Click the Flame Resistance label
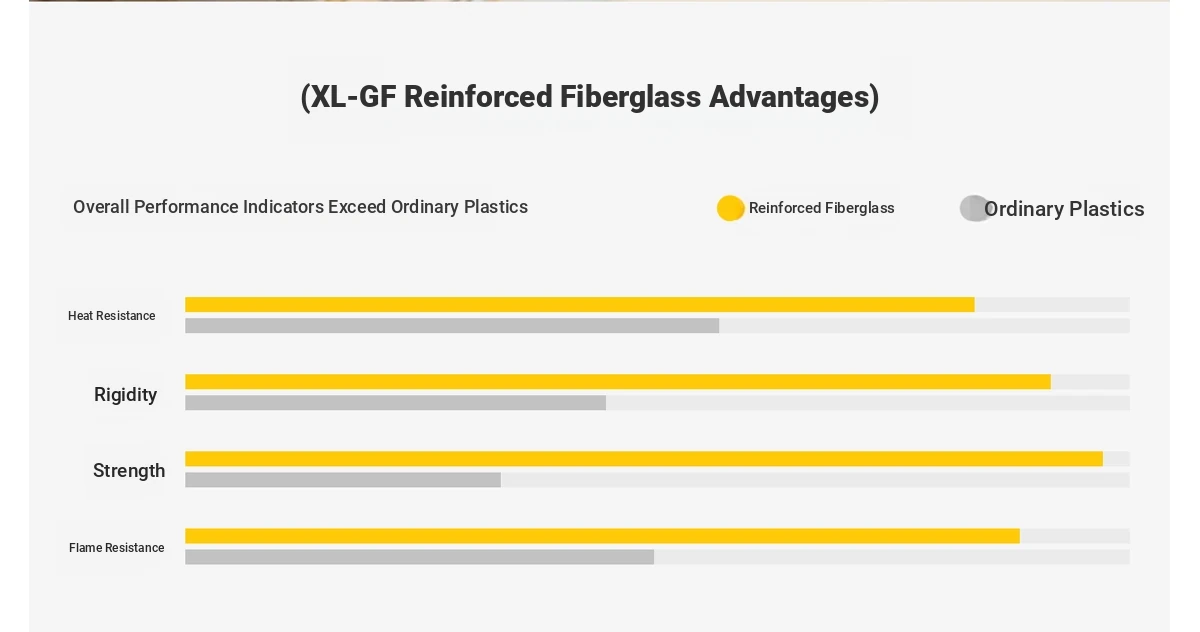Screen dimensions: 1200x632 tap(117, 548)
